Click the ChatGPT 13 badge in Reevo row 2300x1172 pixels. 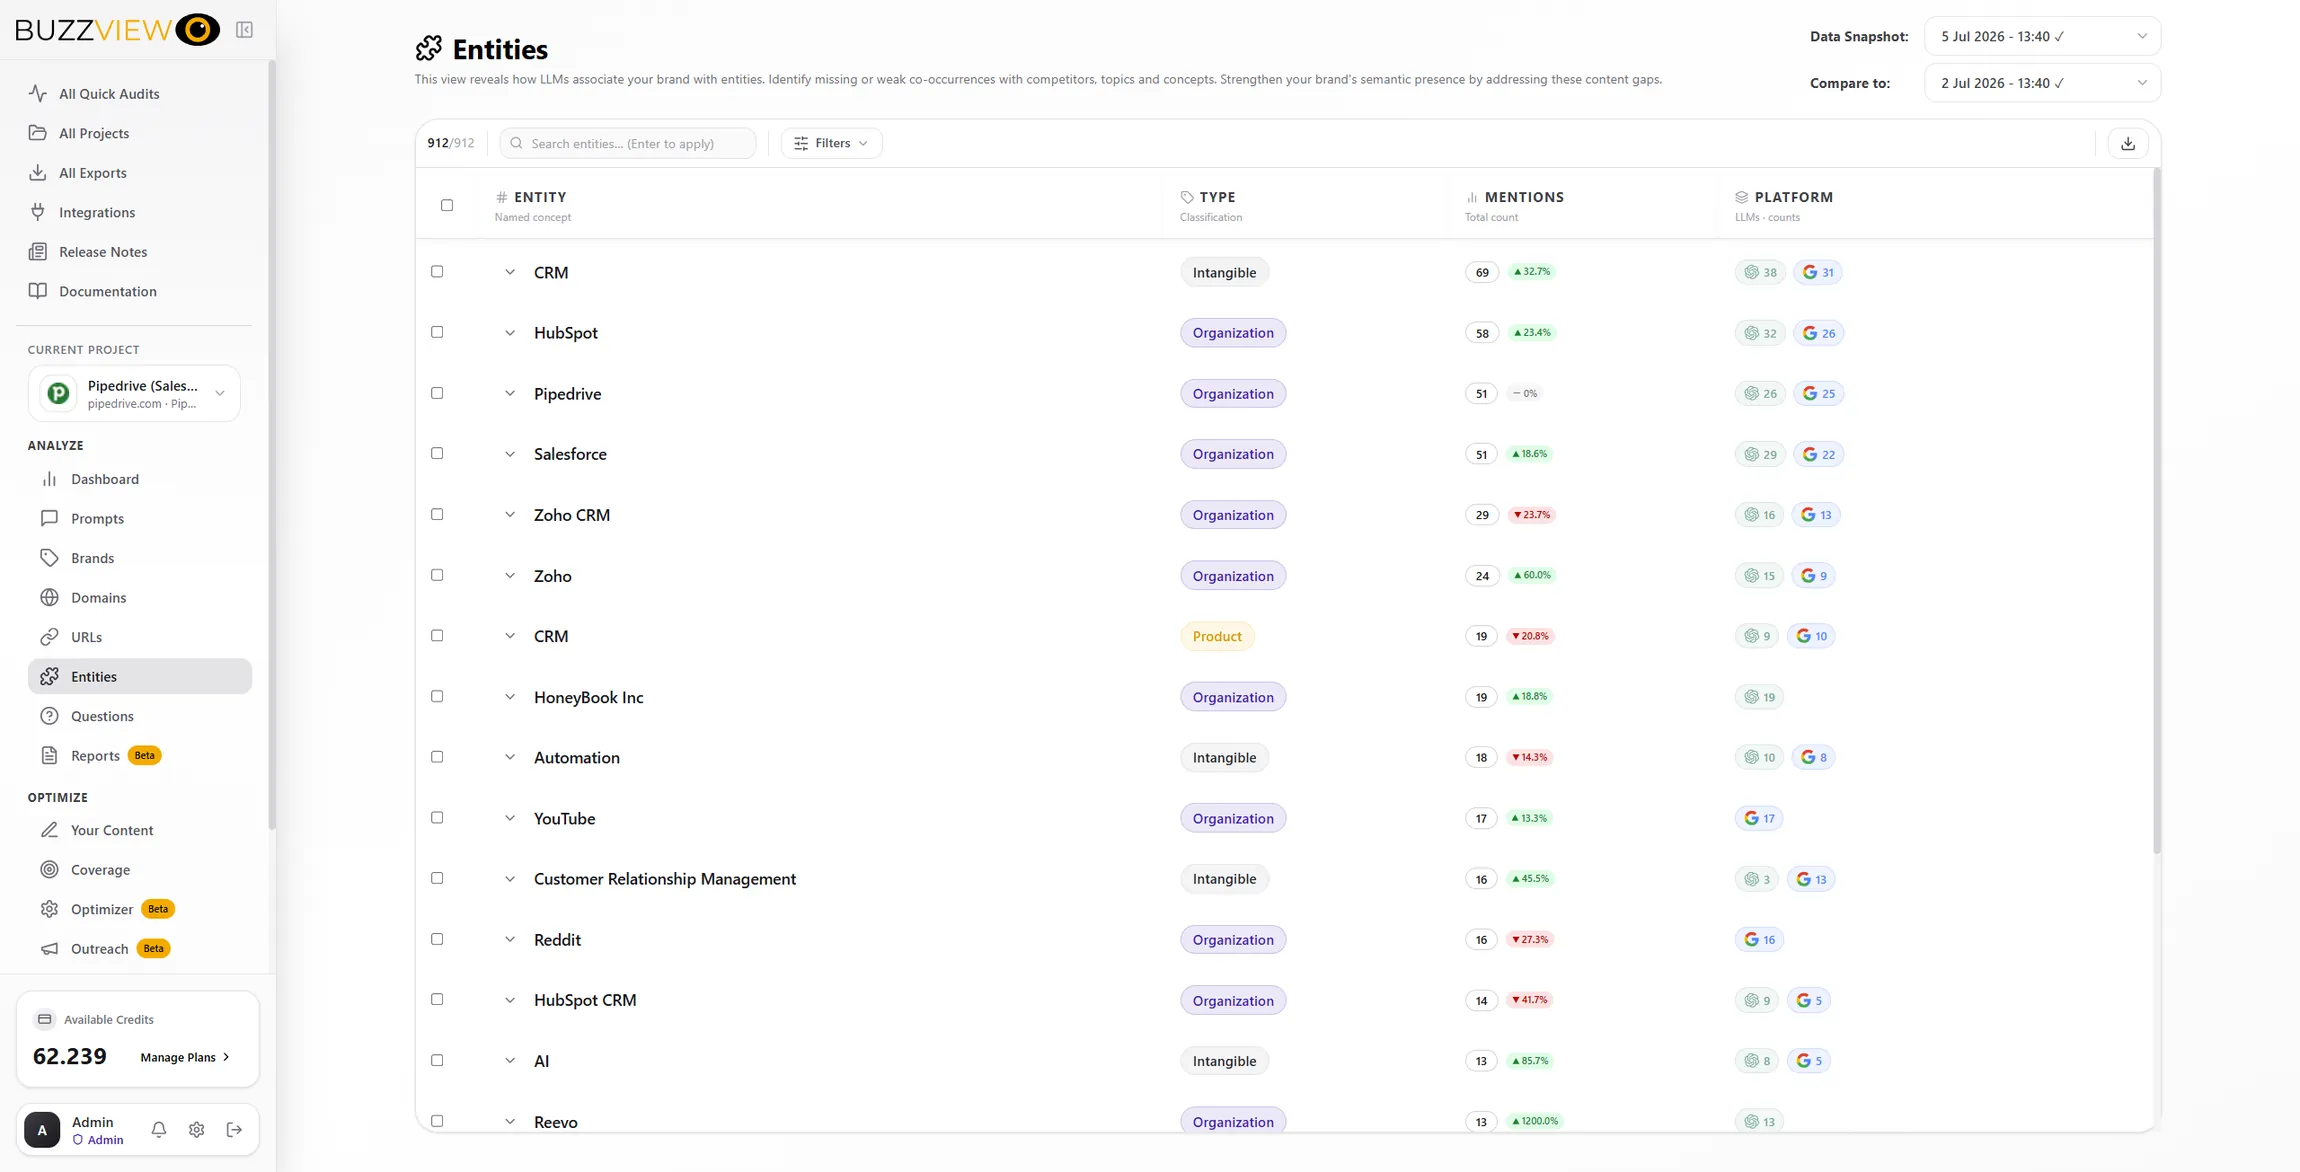click(1759, 1121)
